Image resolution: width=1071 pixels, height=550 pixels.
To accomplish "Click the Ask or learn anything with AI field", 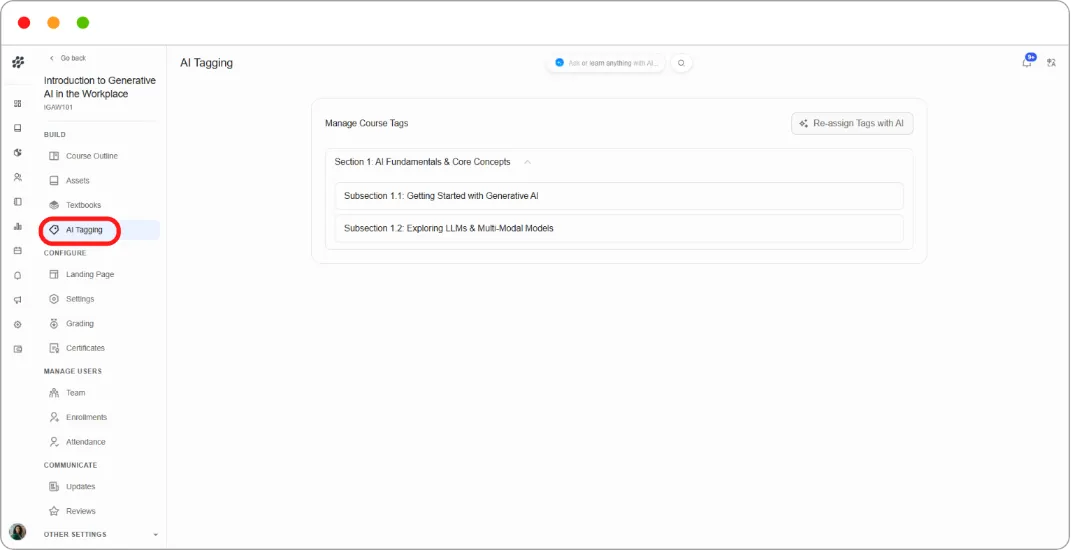I will point(605,63).
